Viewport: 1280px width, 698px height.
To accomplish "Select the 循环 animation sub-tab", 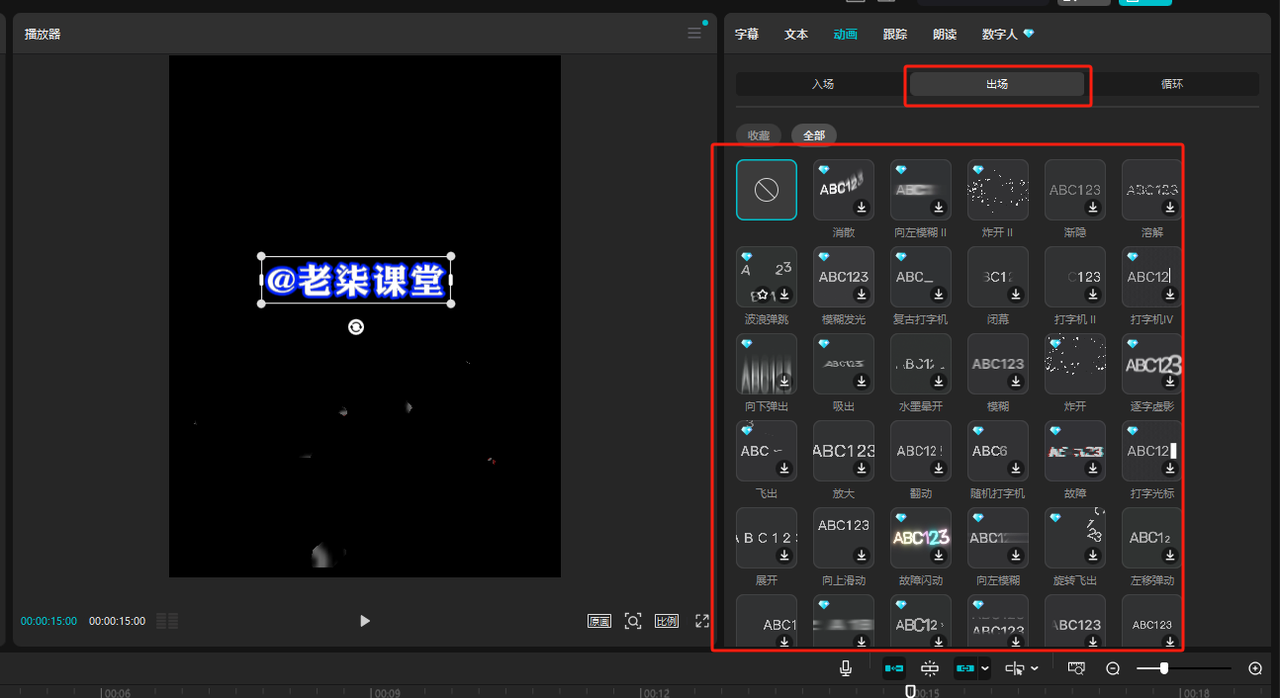I will (x=1172, y=84).
